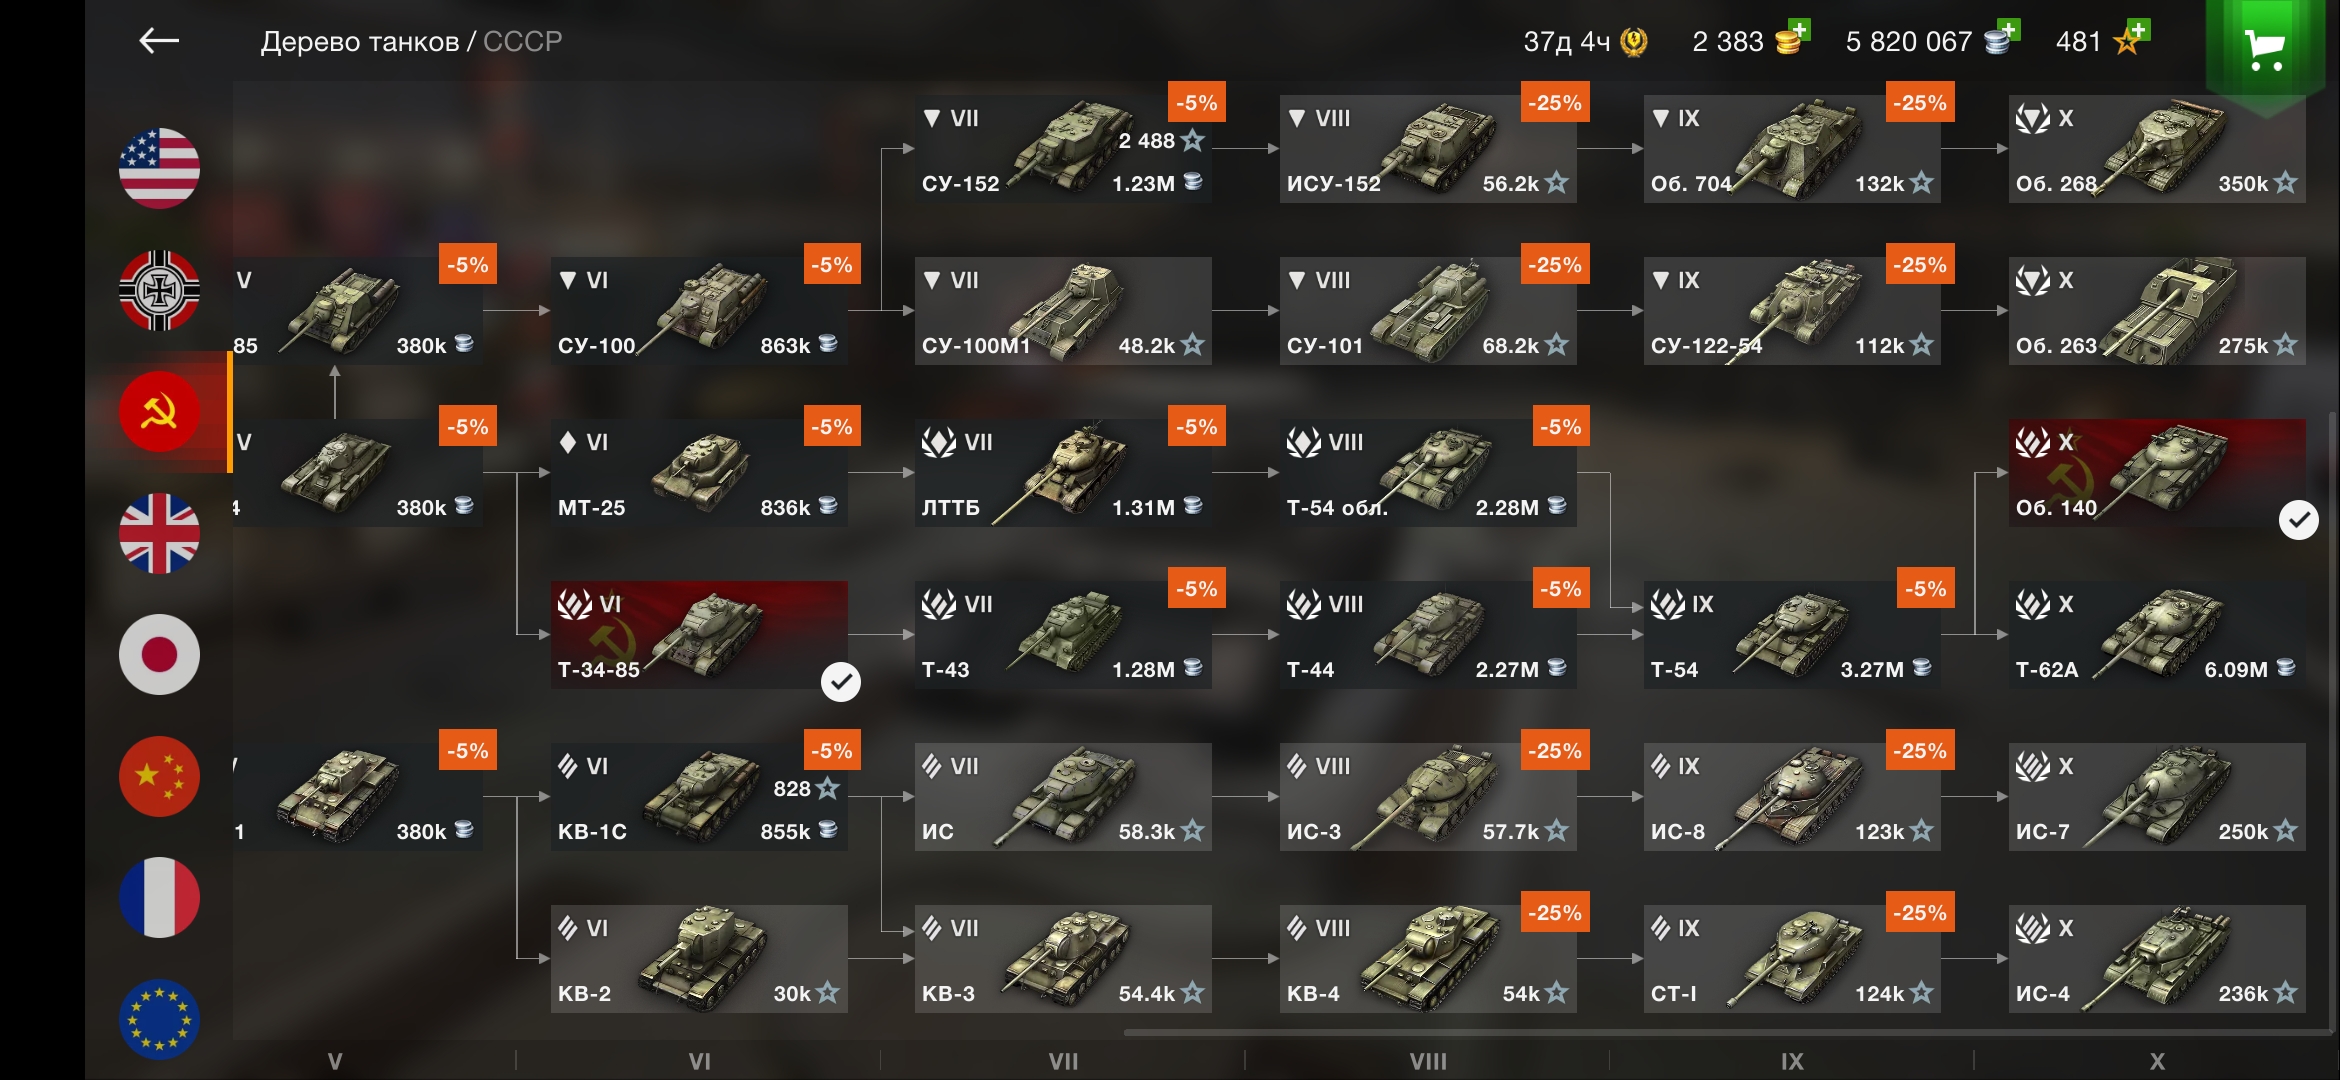Select the China flag nation
The width and height of the screenshot is (2340, 1080).
point(159,776)
